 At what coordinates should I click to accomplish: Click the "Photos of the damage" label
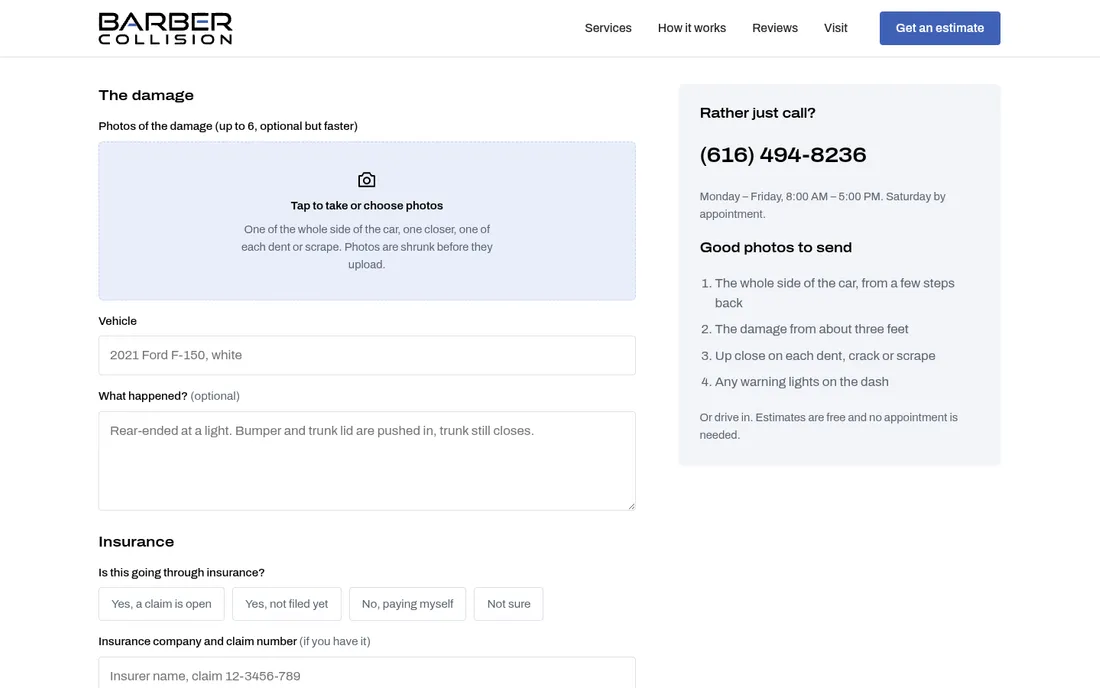pos(228,126)
